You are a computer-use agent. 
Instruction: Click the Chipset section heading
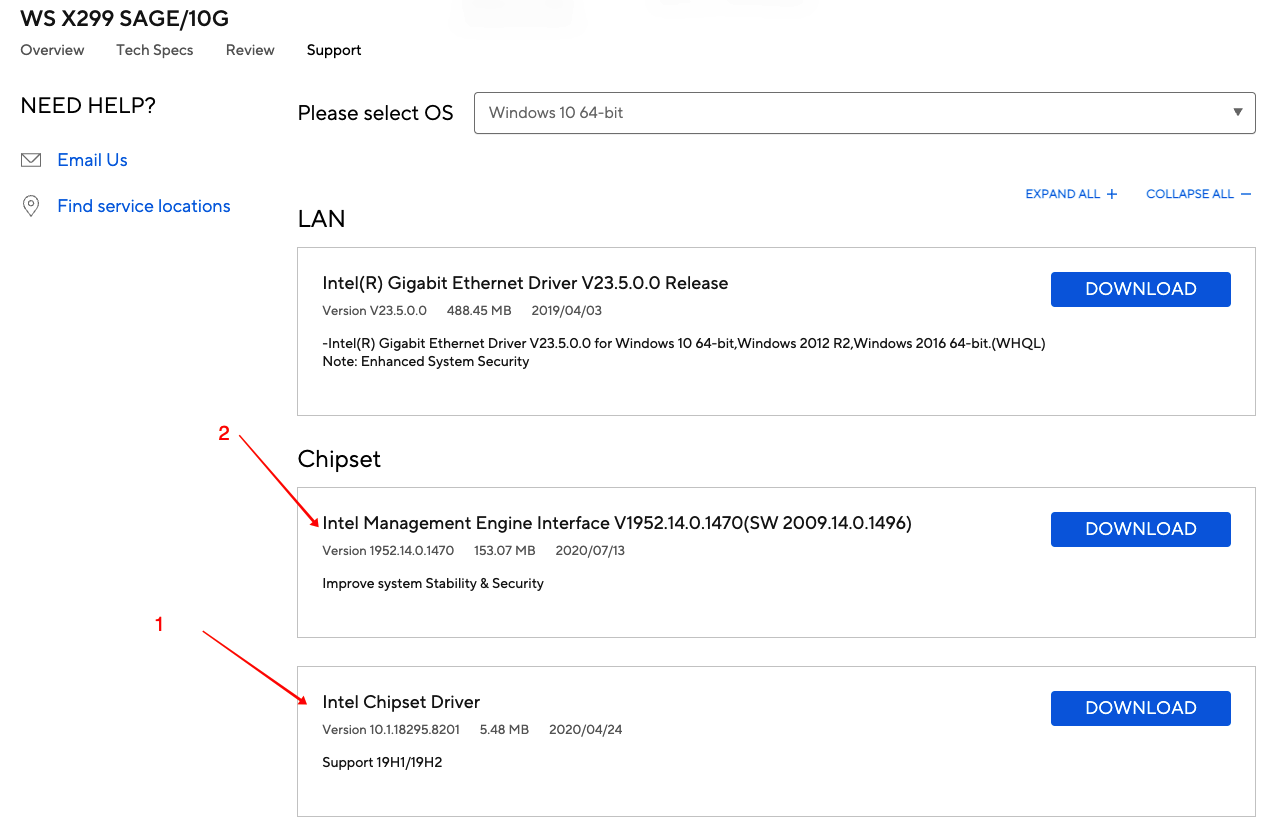[x=339, y=459]
